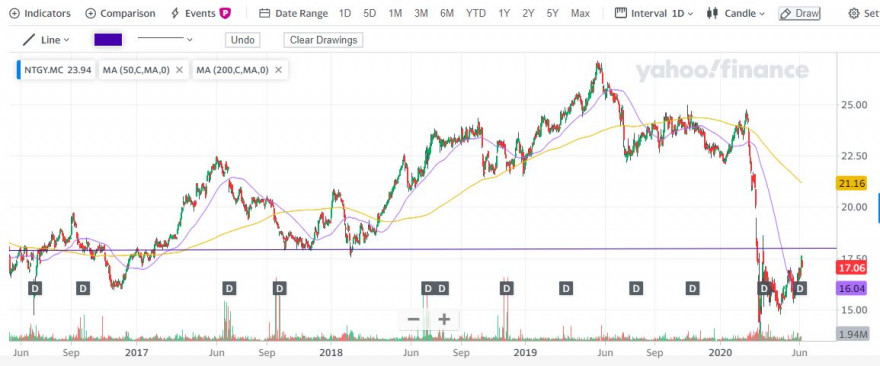Select the YTD date range
The width and height of the screenshot is (880, 366).
coord(475,13)
